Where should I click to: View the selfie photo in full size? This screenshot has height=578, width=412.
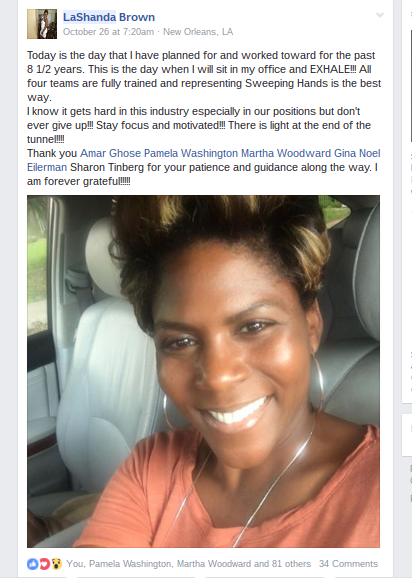pos(203,371)
